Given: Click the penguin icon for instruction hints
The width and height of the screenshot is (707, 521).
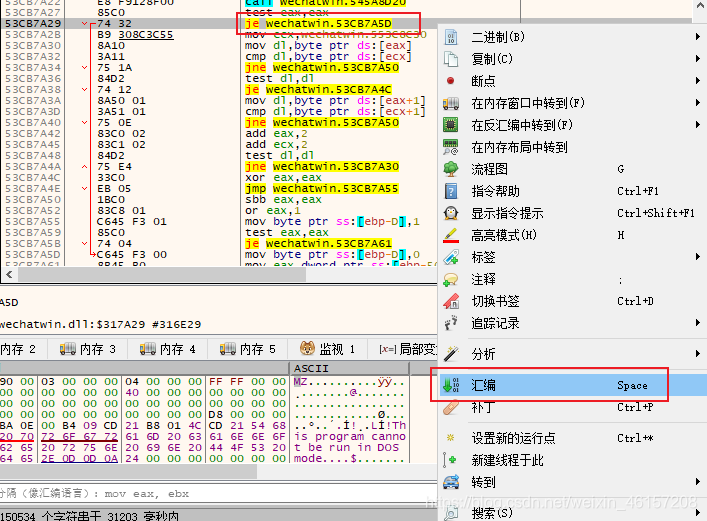Looking at the screenshot, I should point(450,213).
